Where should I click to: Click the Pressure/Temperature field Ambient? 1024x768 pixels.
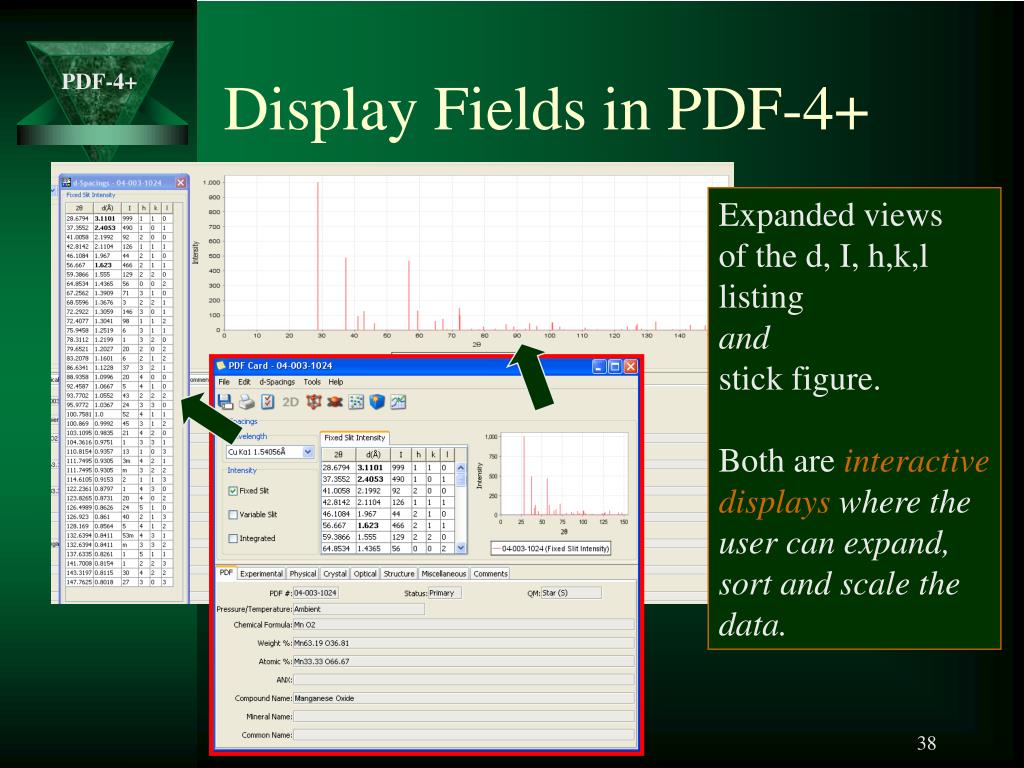point(359,609)
